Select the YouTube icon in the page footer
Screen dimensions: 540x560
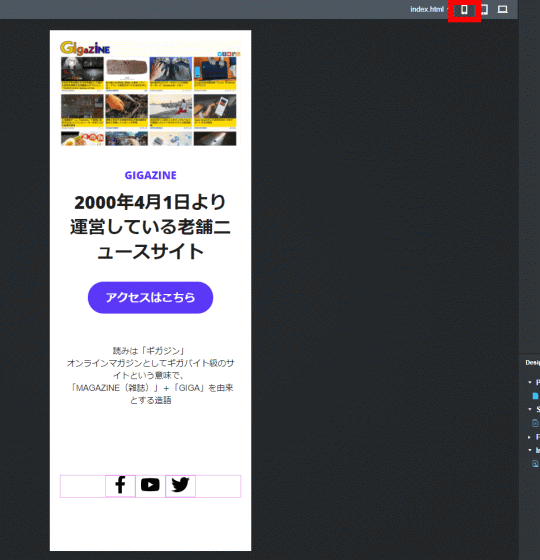(150, 485)
